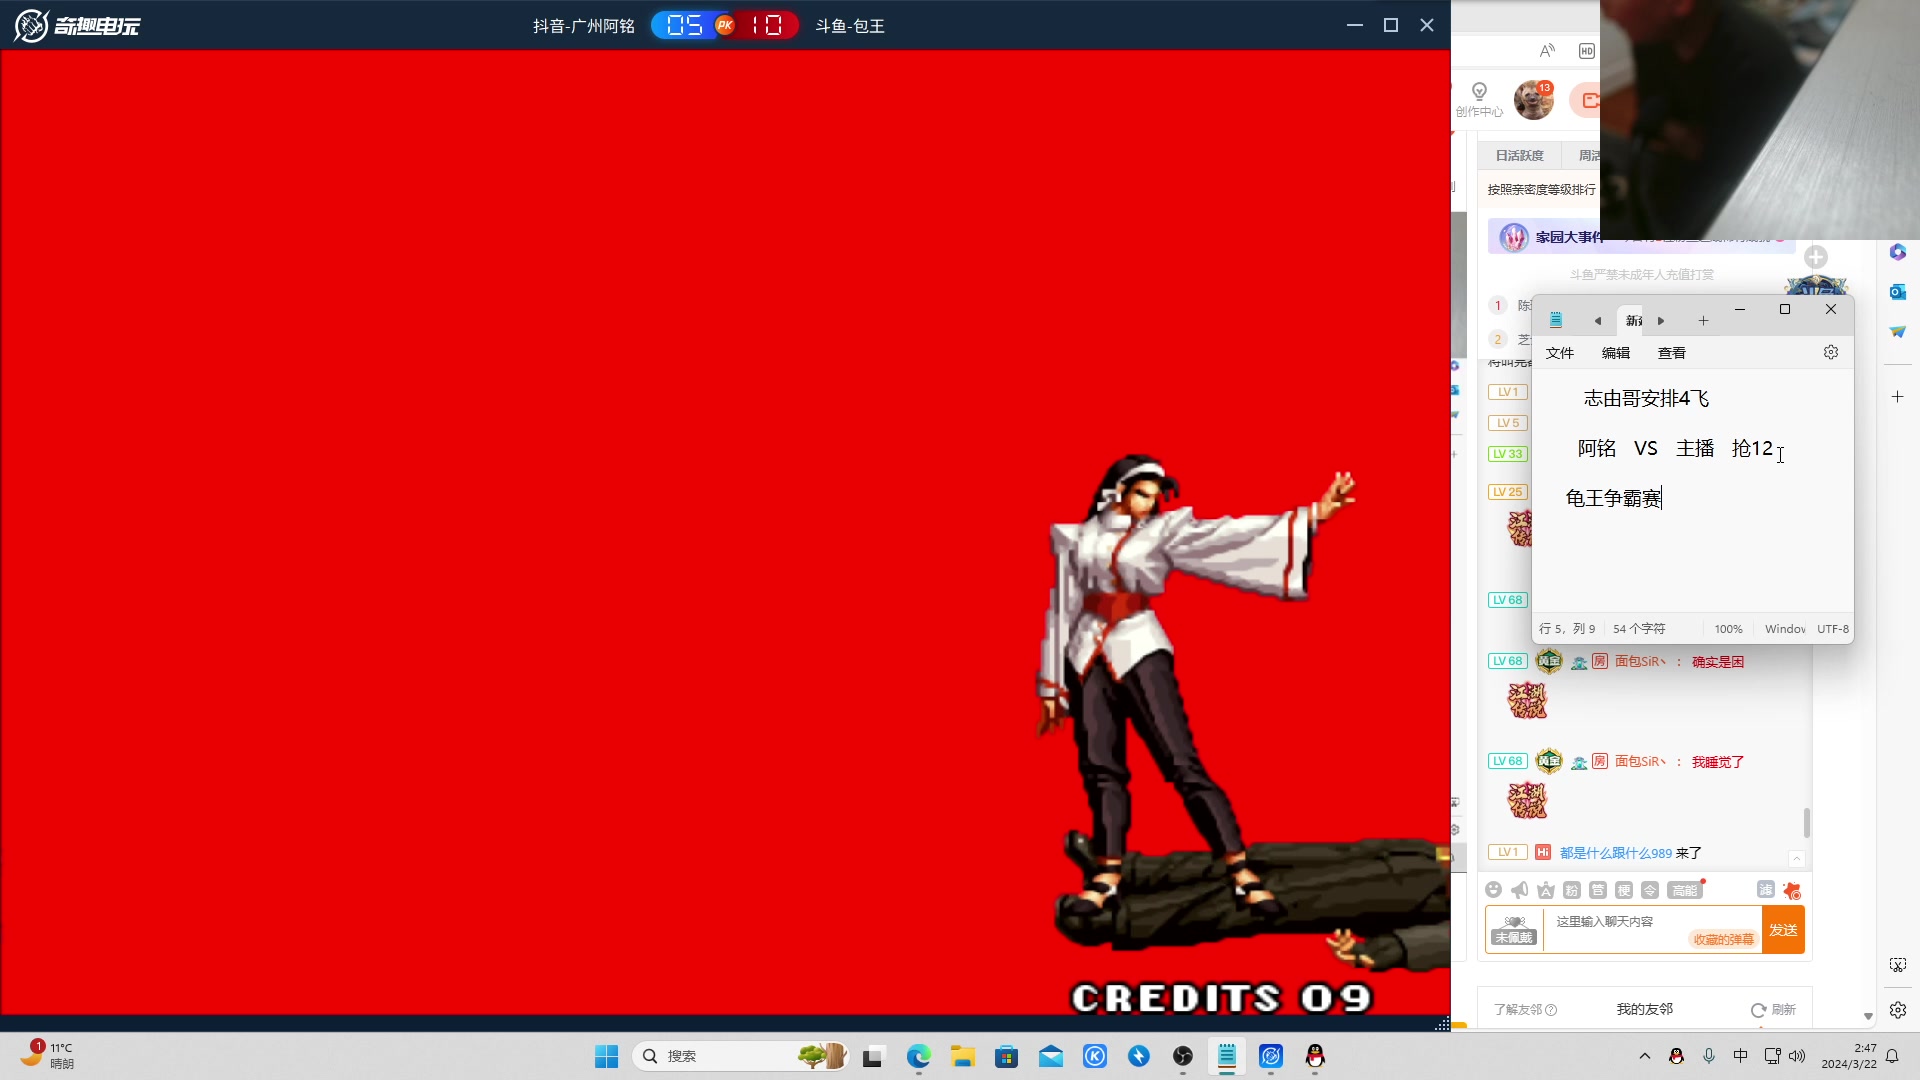Open the Mail app from taskbar

pos(1050,1056)
